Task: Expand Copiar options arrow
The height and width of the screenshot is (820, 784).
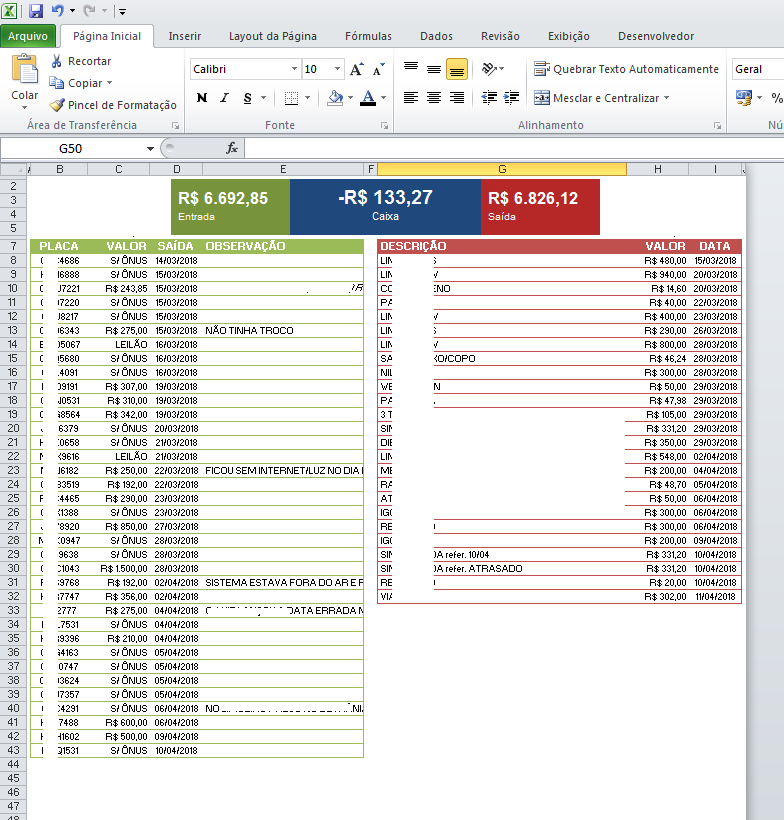Action: 109,83
